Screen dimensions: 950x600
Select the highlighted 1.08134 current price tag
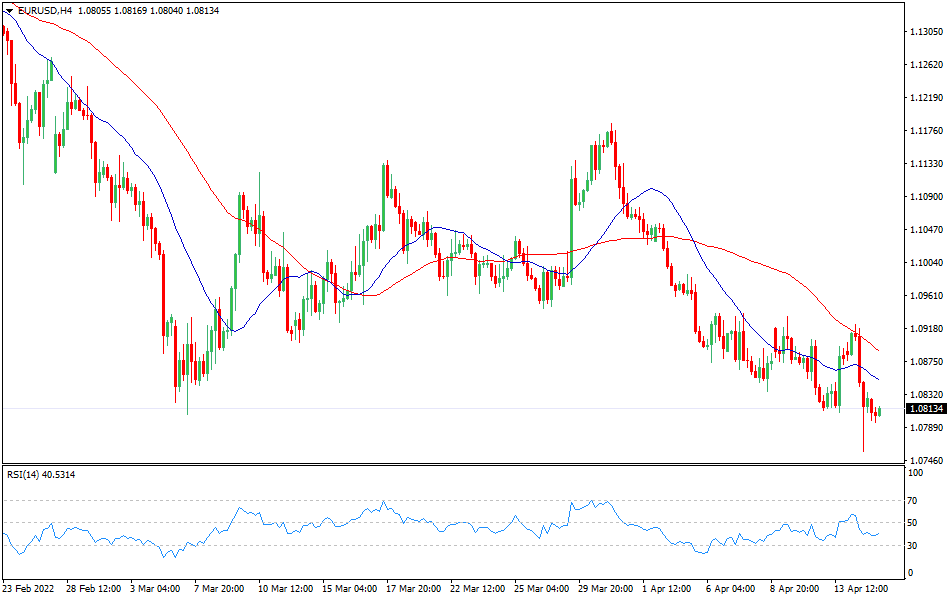(x=927, y=408)
